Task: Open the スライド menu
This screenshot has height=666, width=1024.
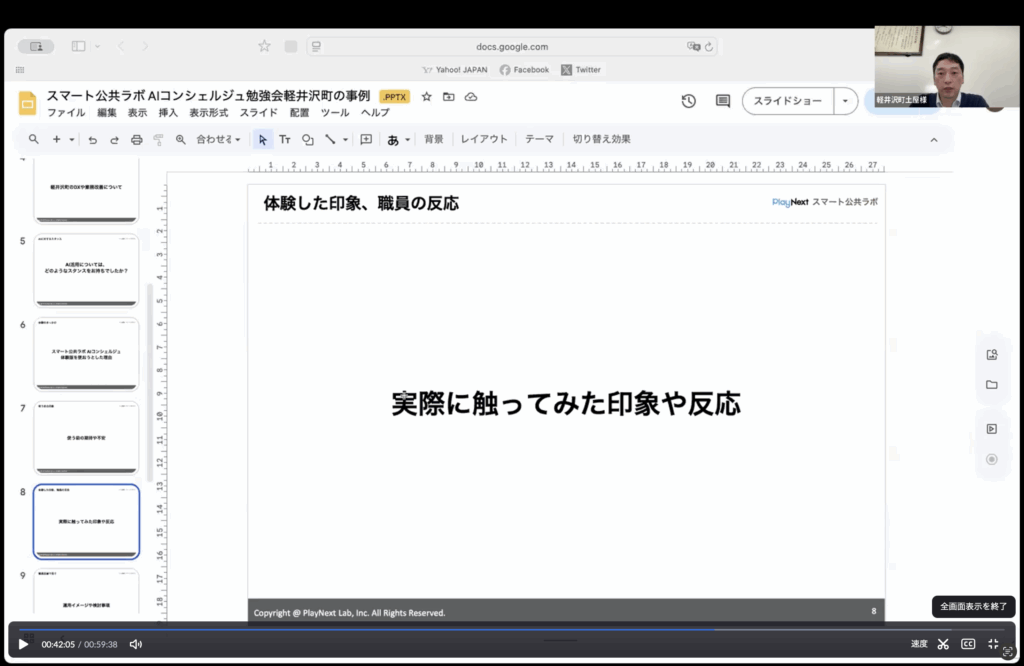Action: (258, 113)
